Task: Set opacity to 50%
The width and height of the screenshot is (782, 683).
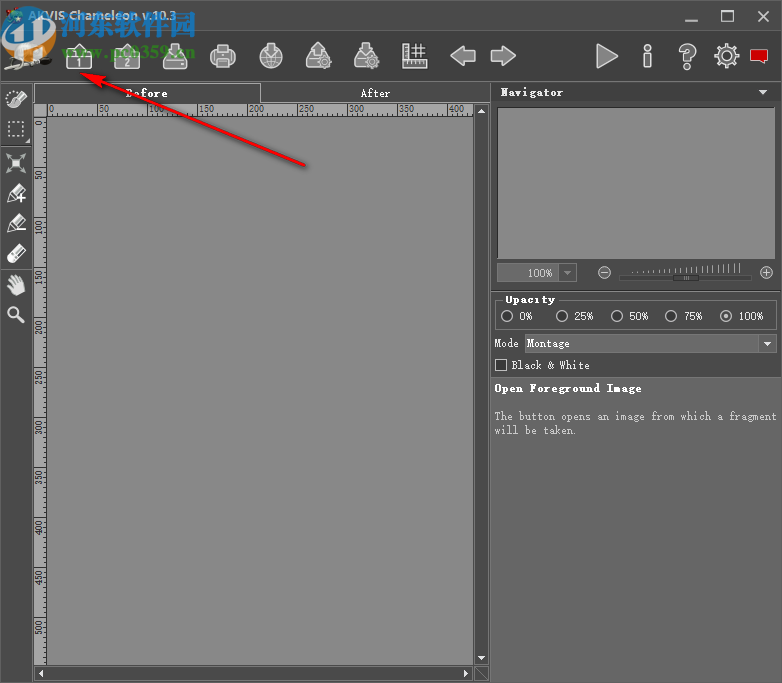Action: coord(617,316)
